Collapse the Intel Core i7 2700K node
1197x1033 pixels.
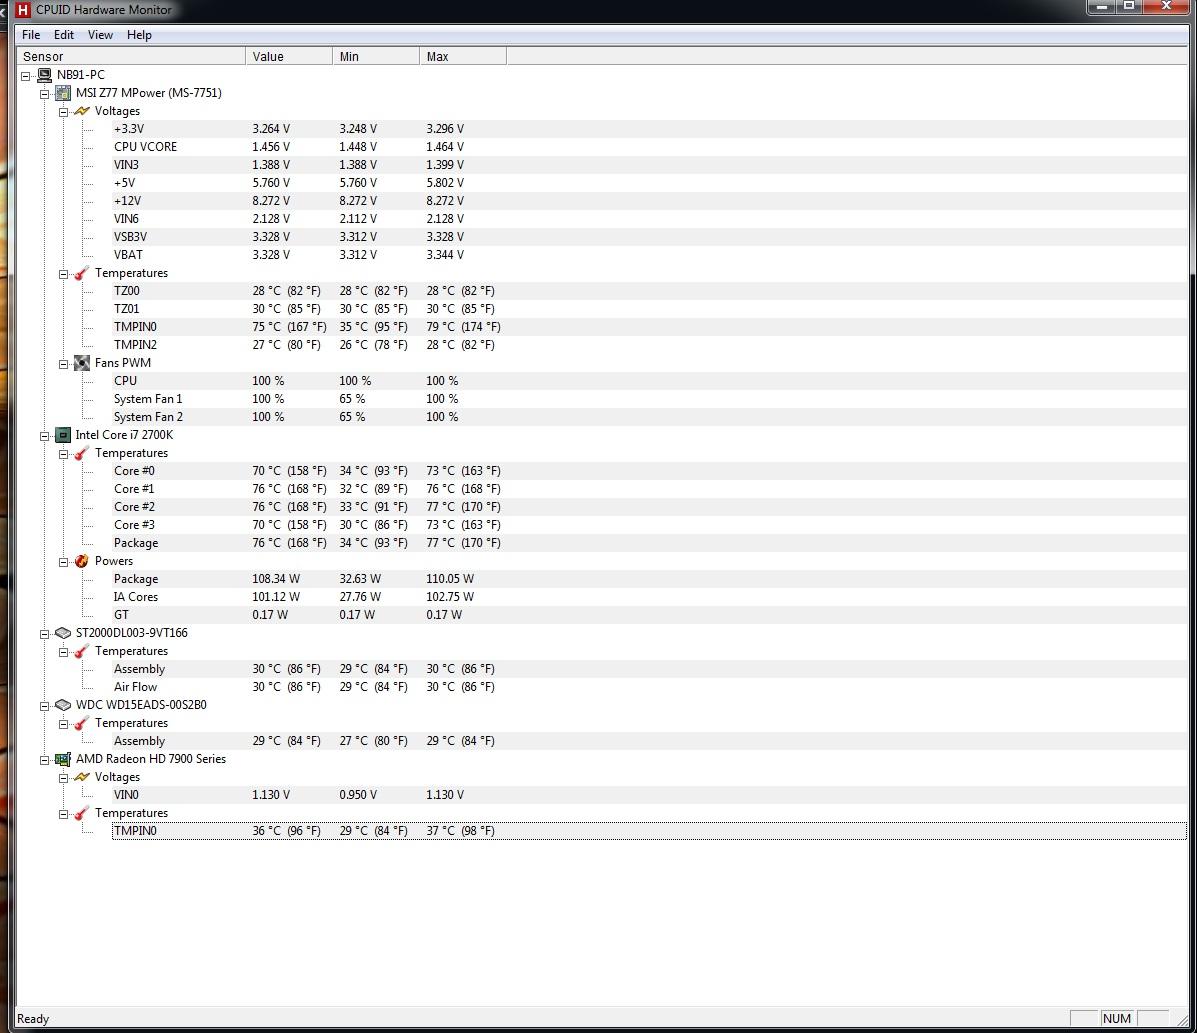point(45,436)
